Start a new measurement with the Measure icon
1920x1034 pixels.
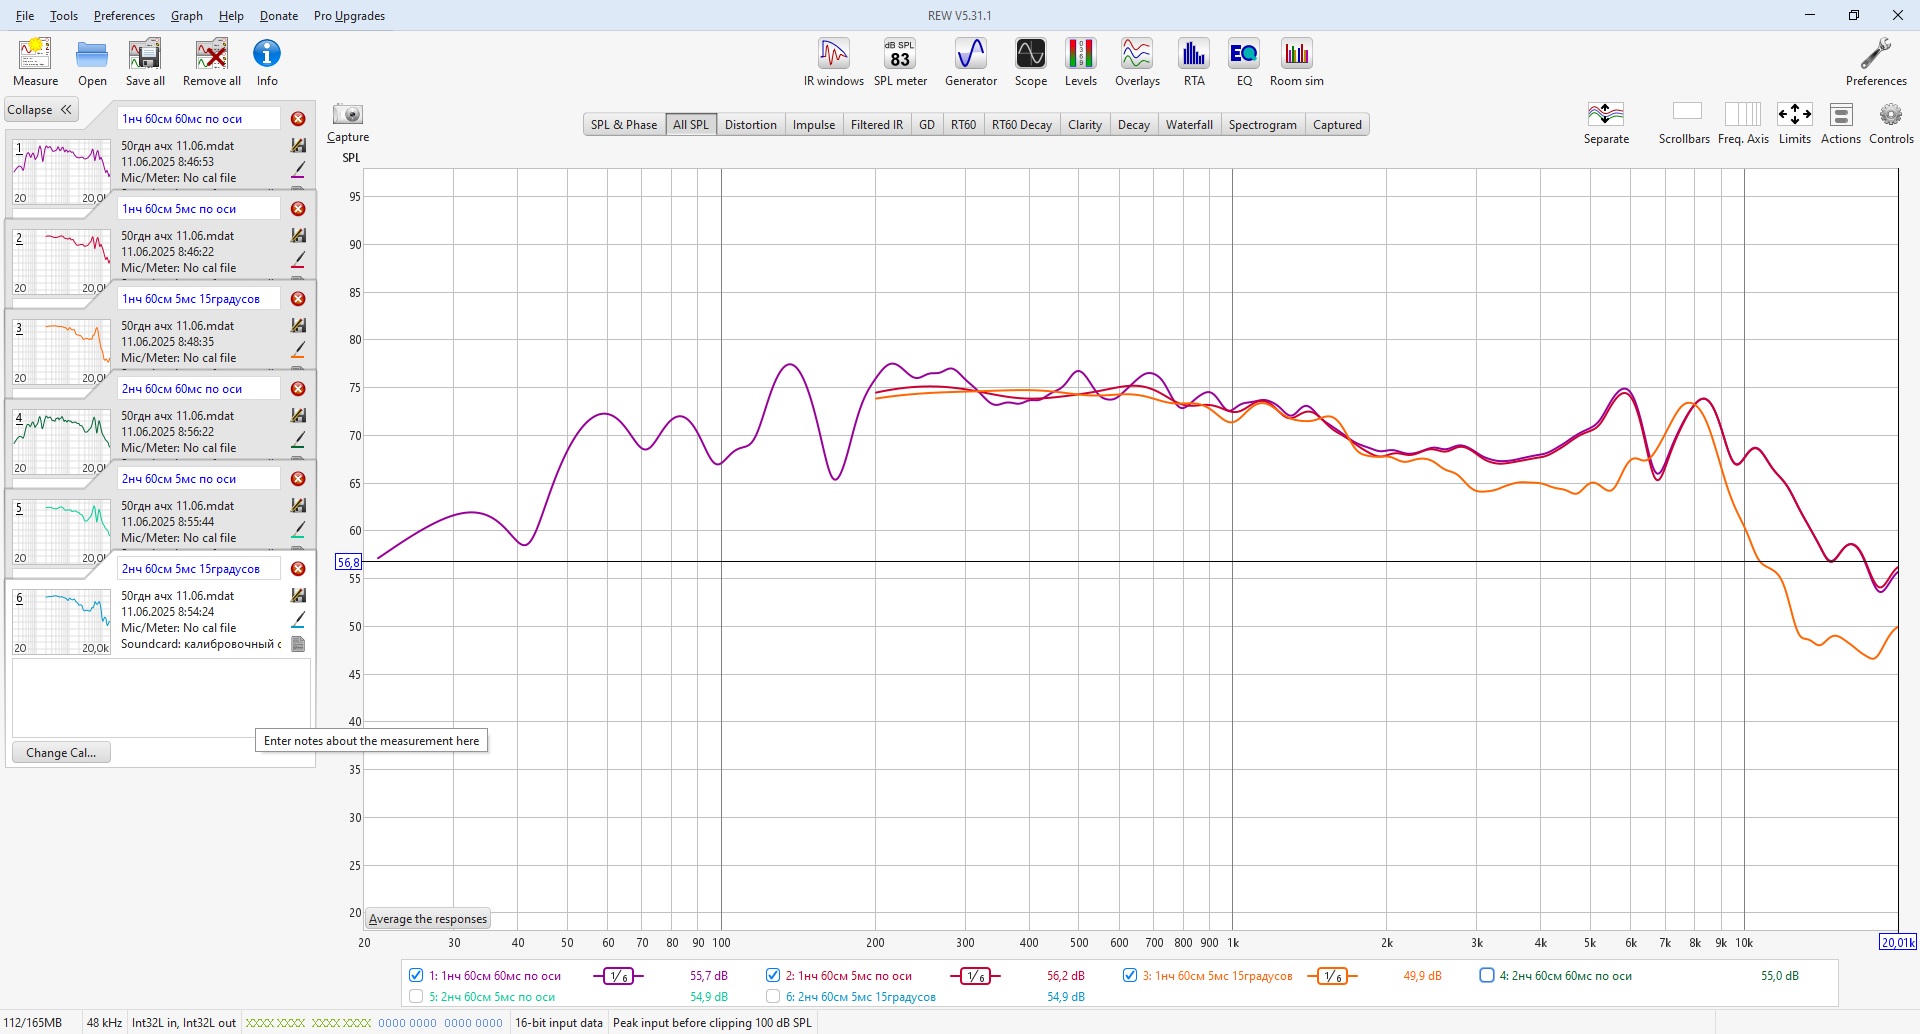[x=35, y=62]
